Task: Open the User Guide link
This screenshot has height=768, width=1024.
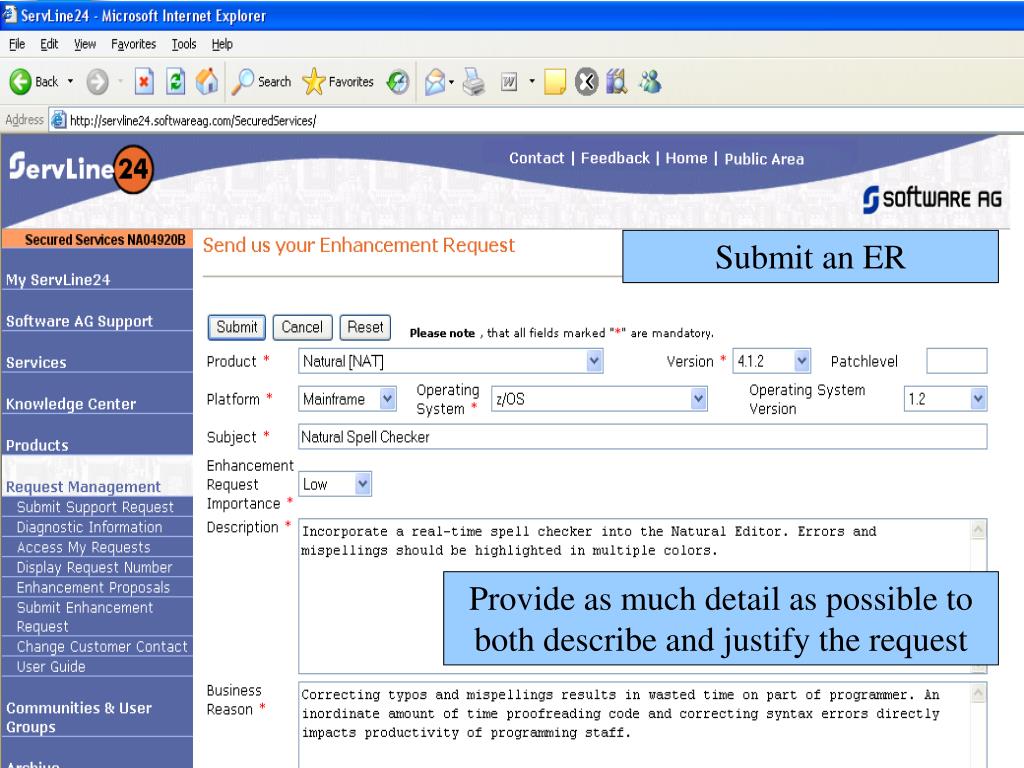Action: click(51, 667)
